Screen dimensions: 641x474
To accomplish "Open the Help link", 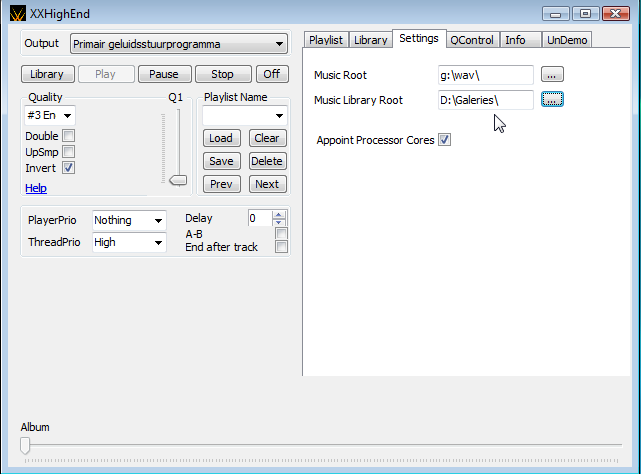I will point(36,188).
